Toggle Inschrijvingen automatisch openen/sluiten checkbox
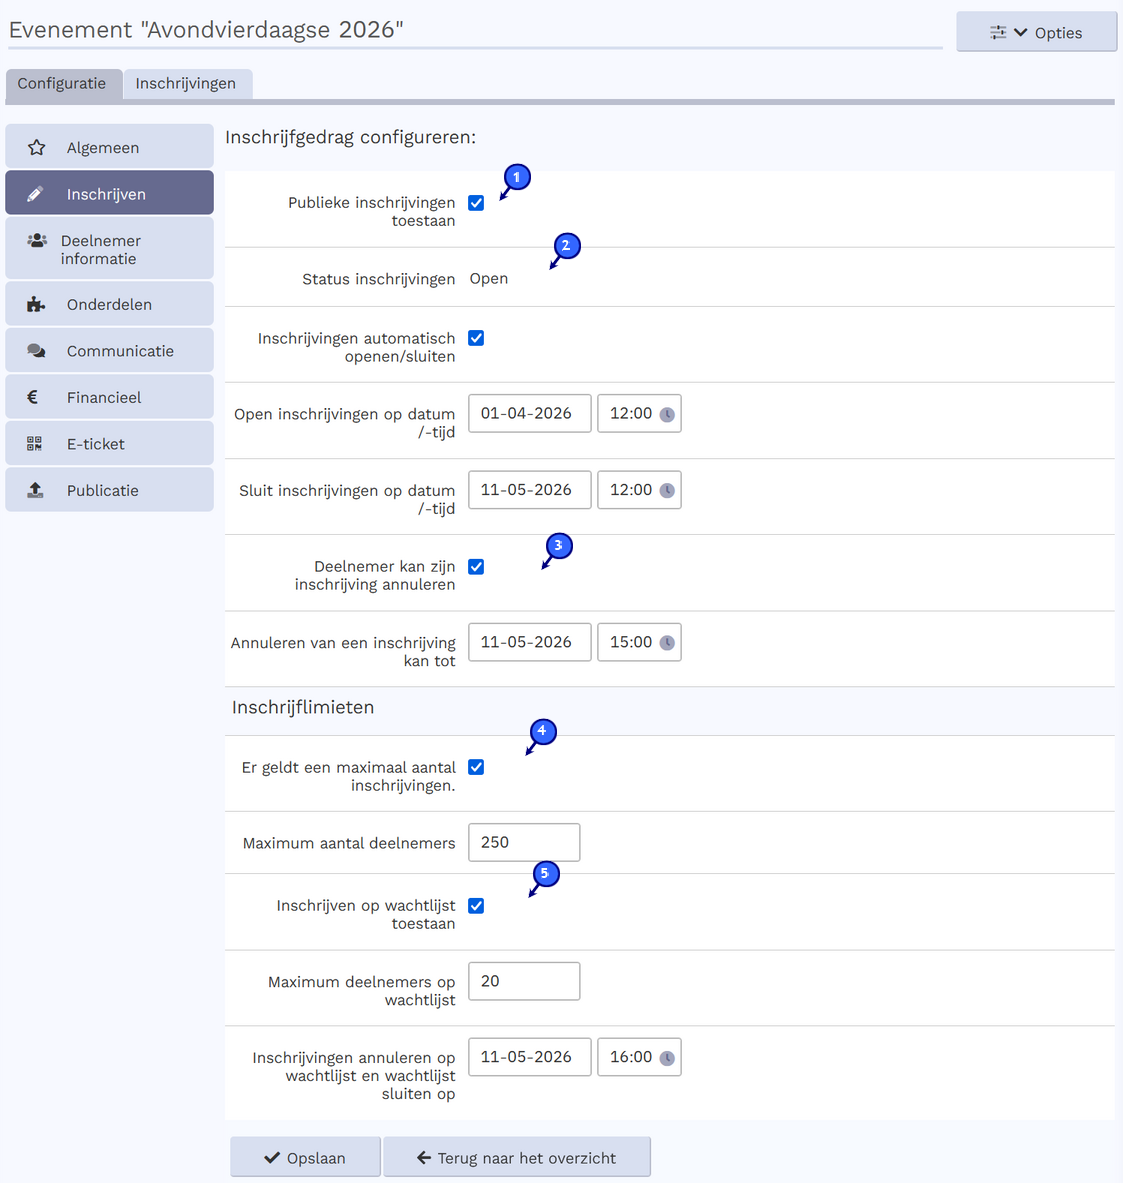1123x1183 pixels. click(x=476, y=338)
